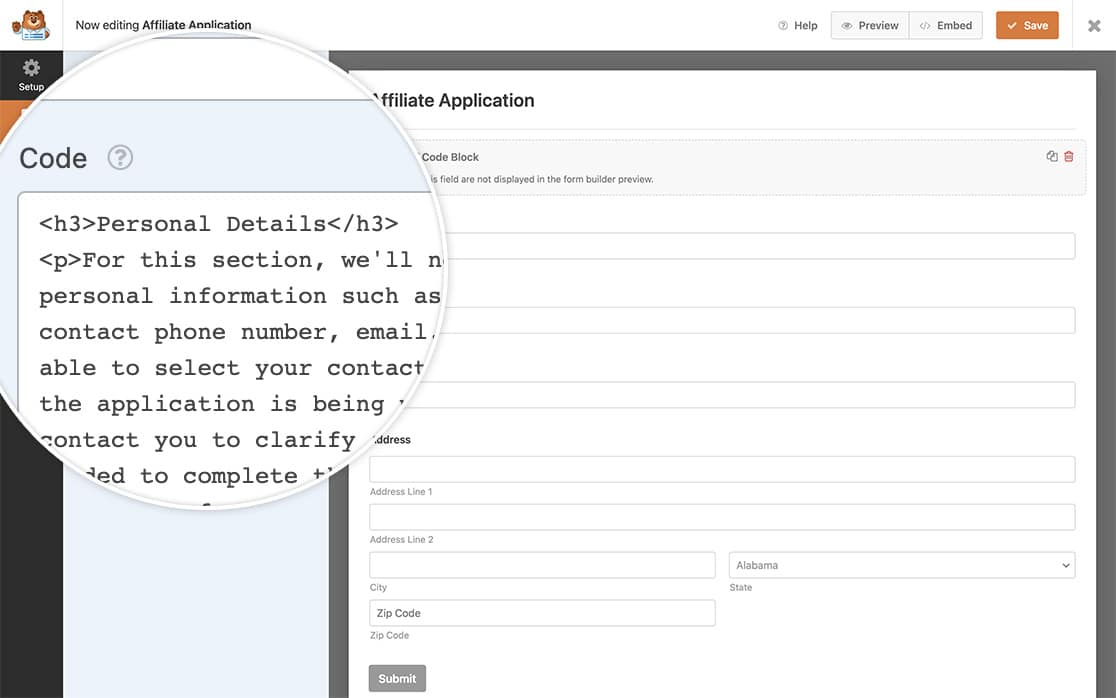Viewport: 1116px width, 698px height.
Task: Delete the Code Block with the red trash icon
Action: coord(1068,156)
